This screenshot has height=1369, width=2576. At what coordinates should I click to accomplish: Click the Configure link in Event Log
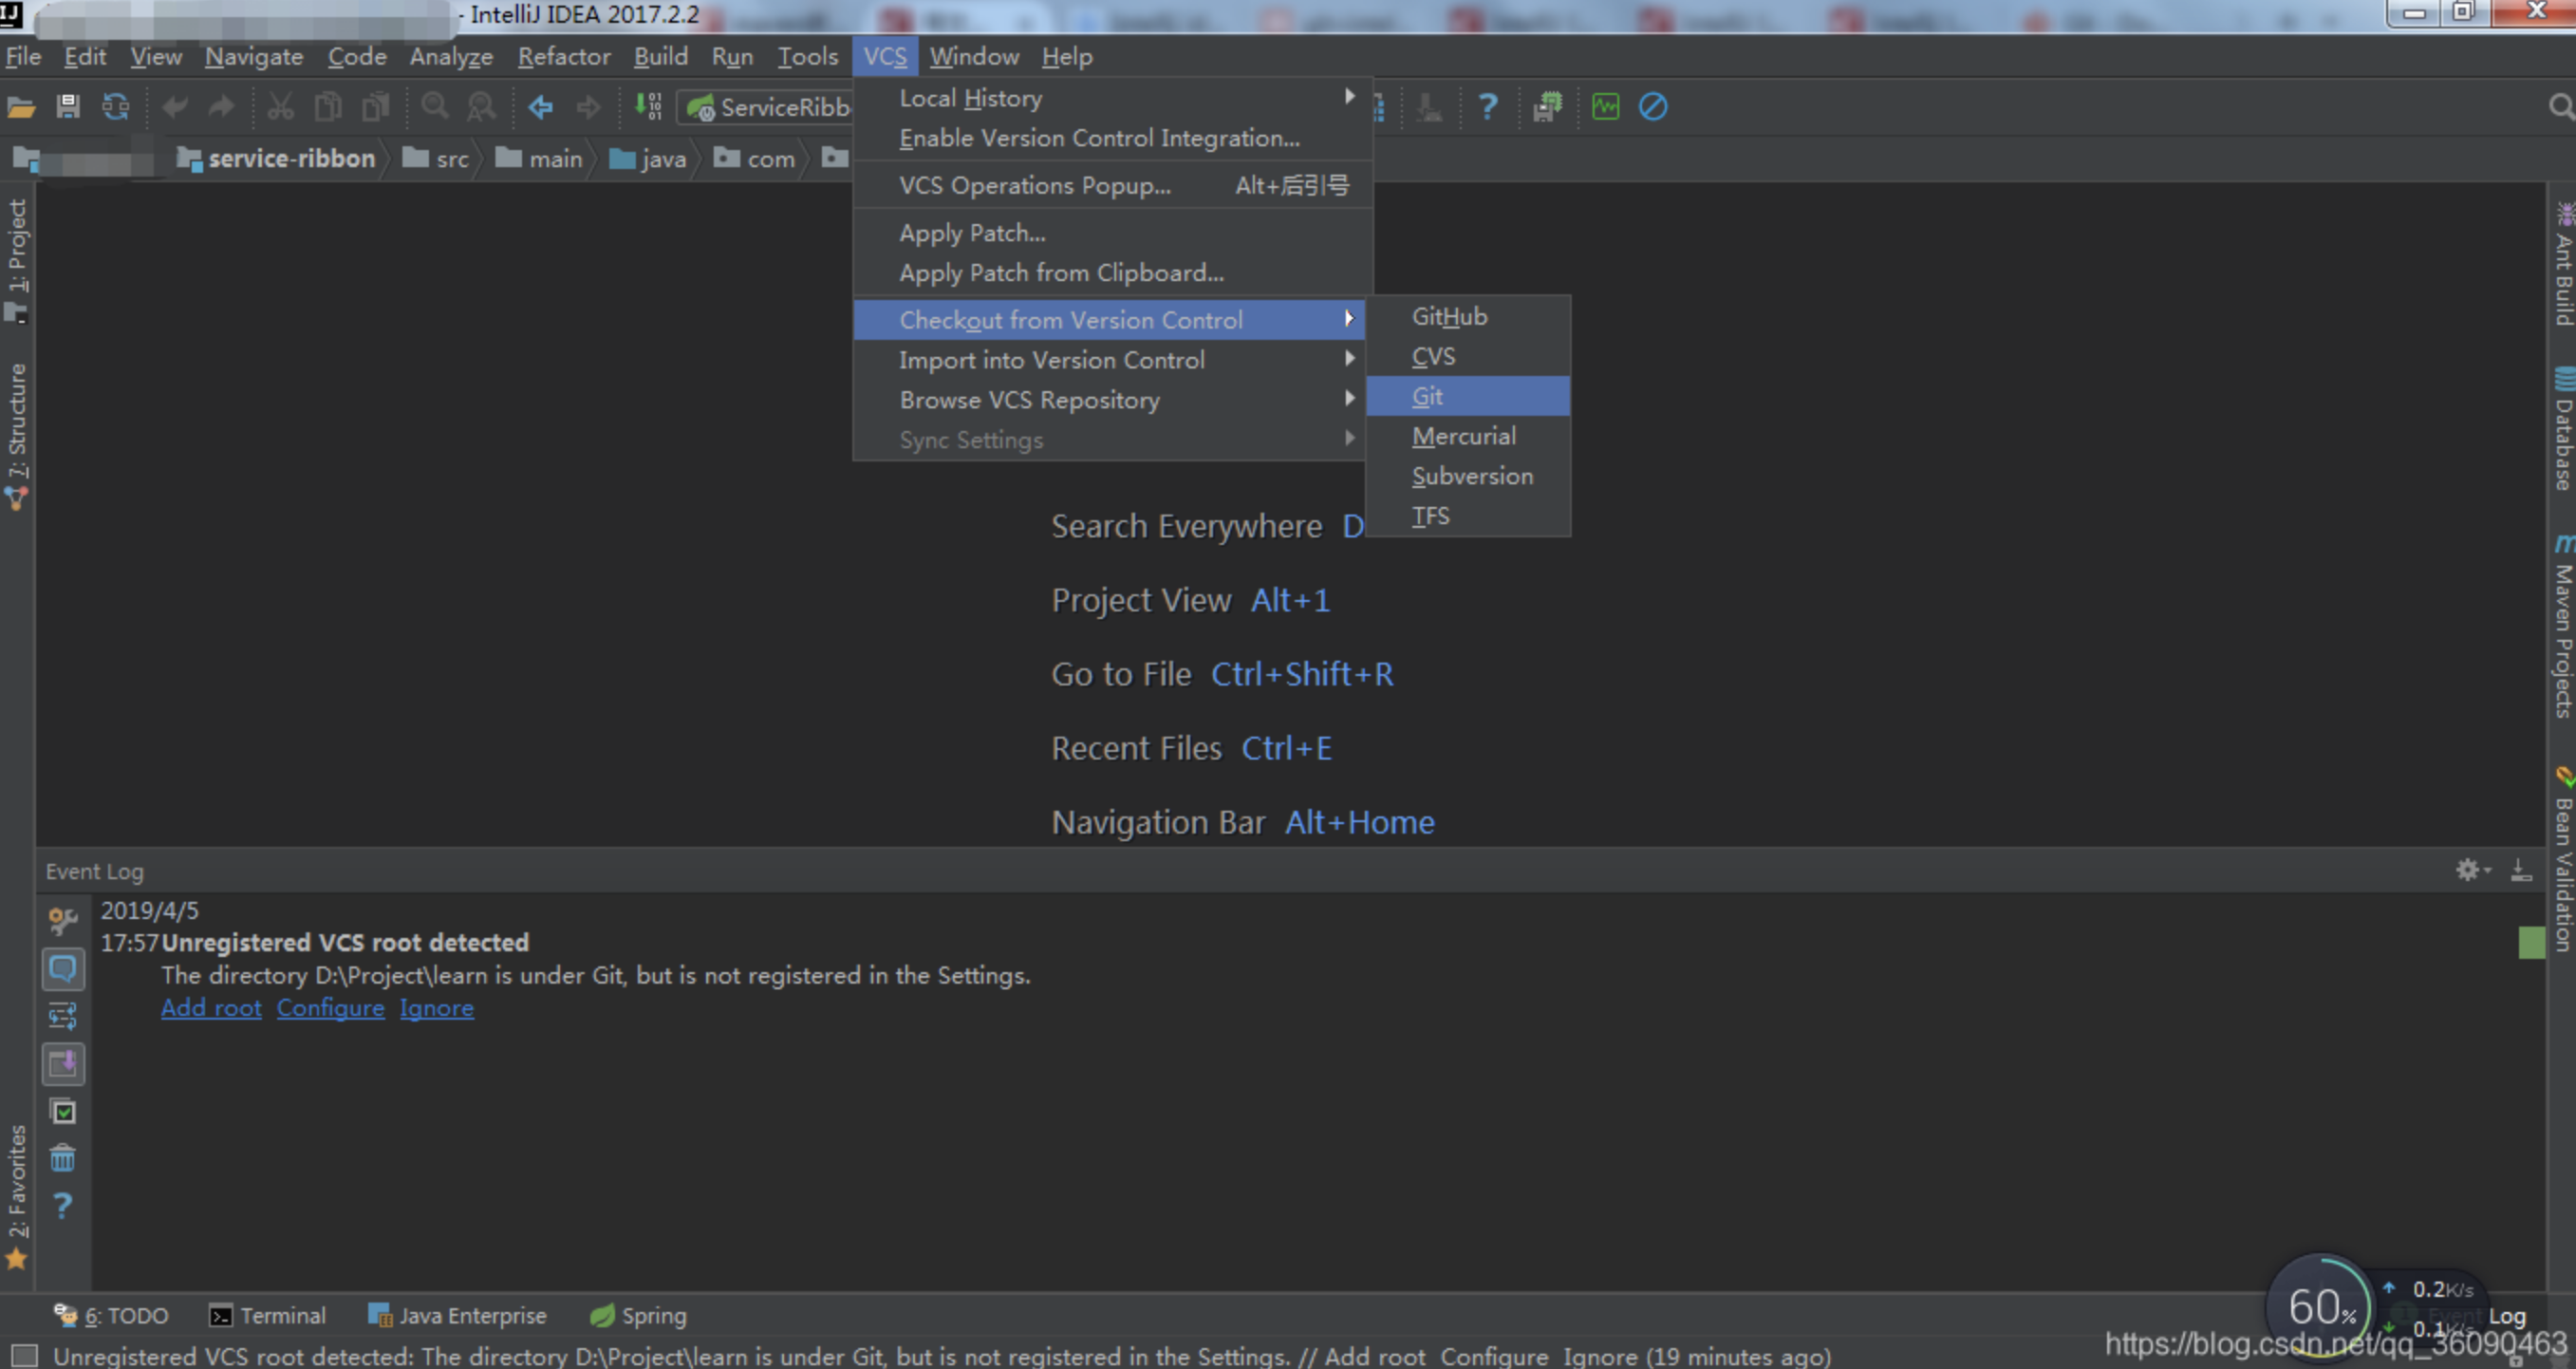pos(330,1008)
